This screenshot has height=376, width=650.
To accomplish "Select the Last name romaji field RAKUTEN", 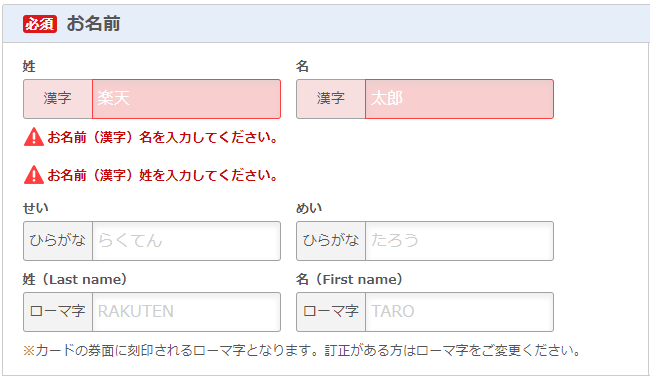I will [187, 312].
